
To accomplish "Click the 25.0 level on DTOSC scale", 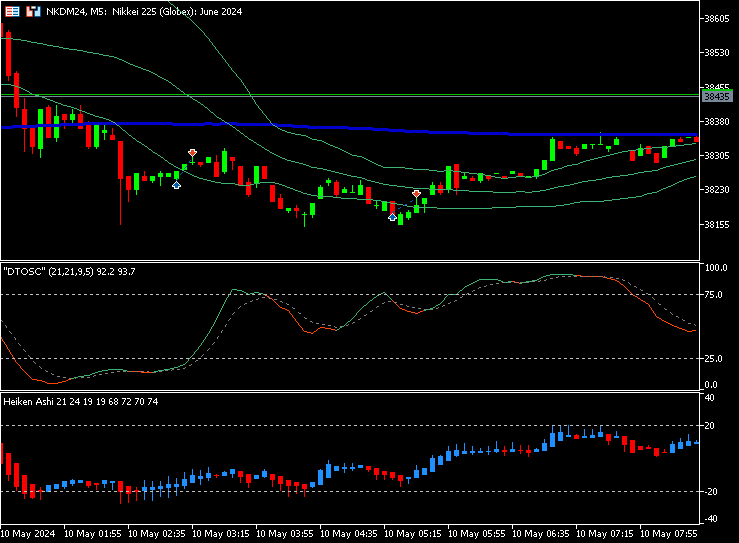I will click(x=713, y=359).
